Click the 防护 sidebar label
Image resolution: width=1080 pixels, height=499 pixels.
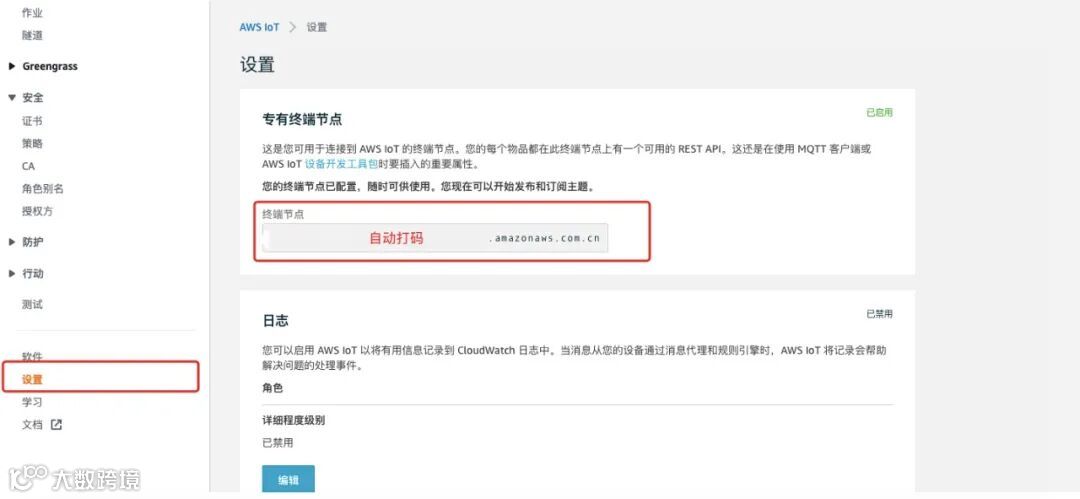32,242
